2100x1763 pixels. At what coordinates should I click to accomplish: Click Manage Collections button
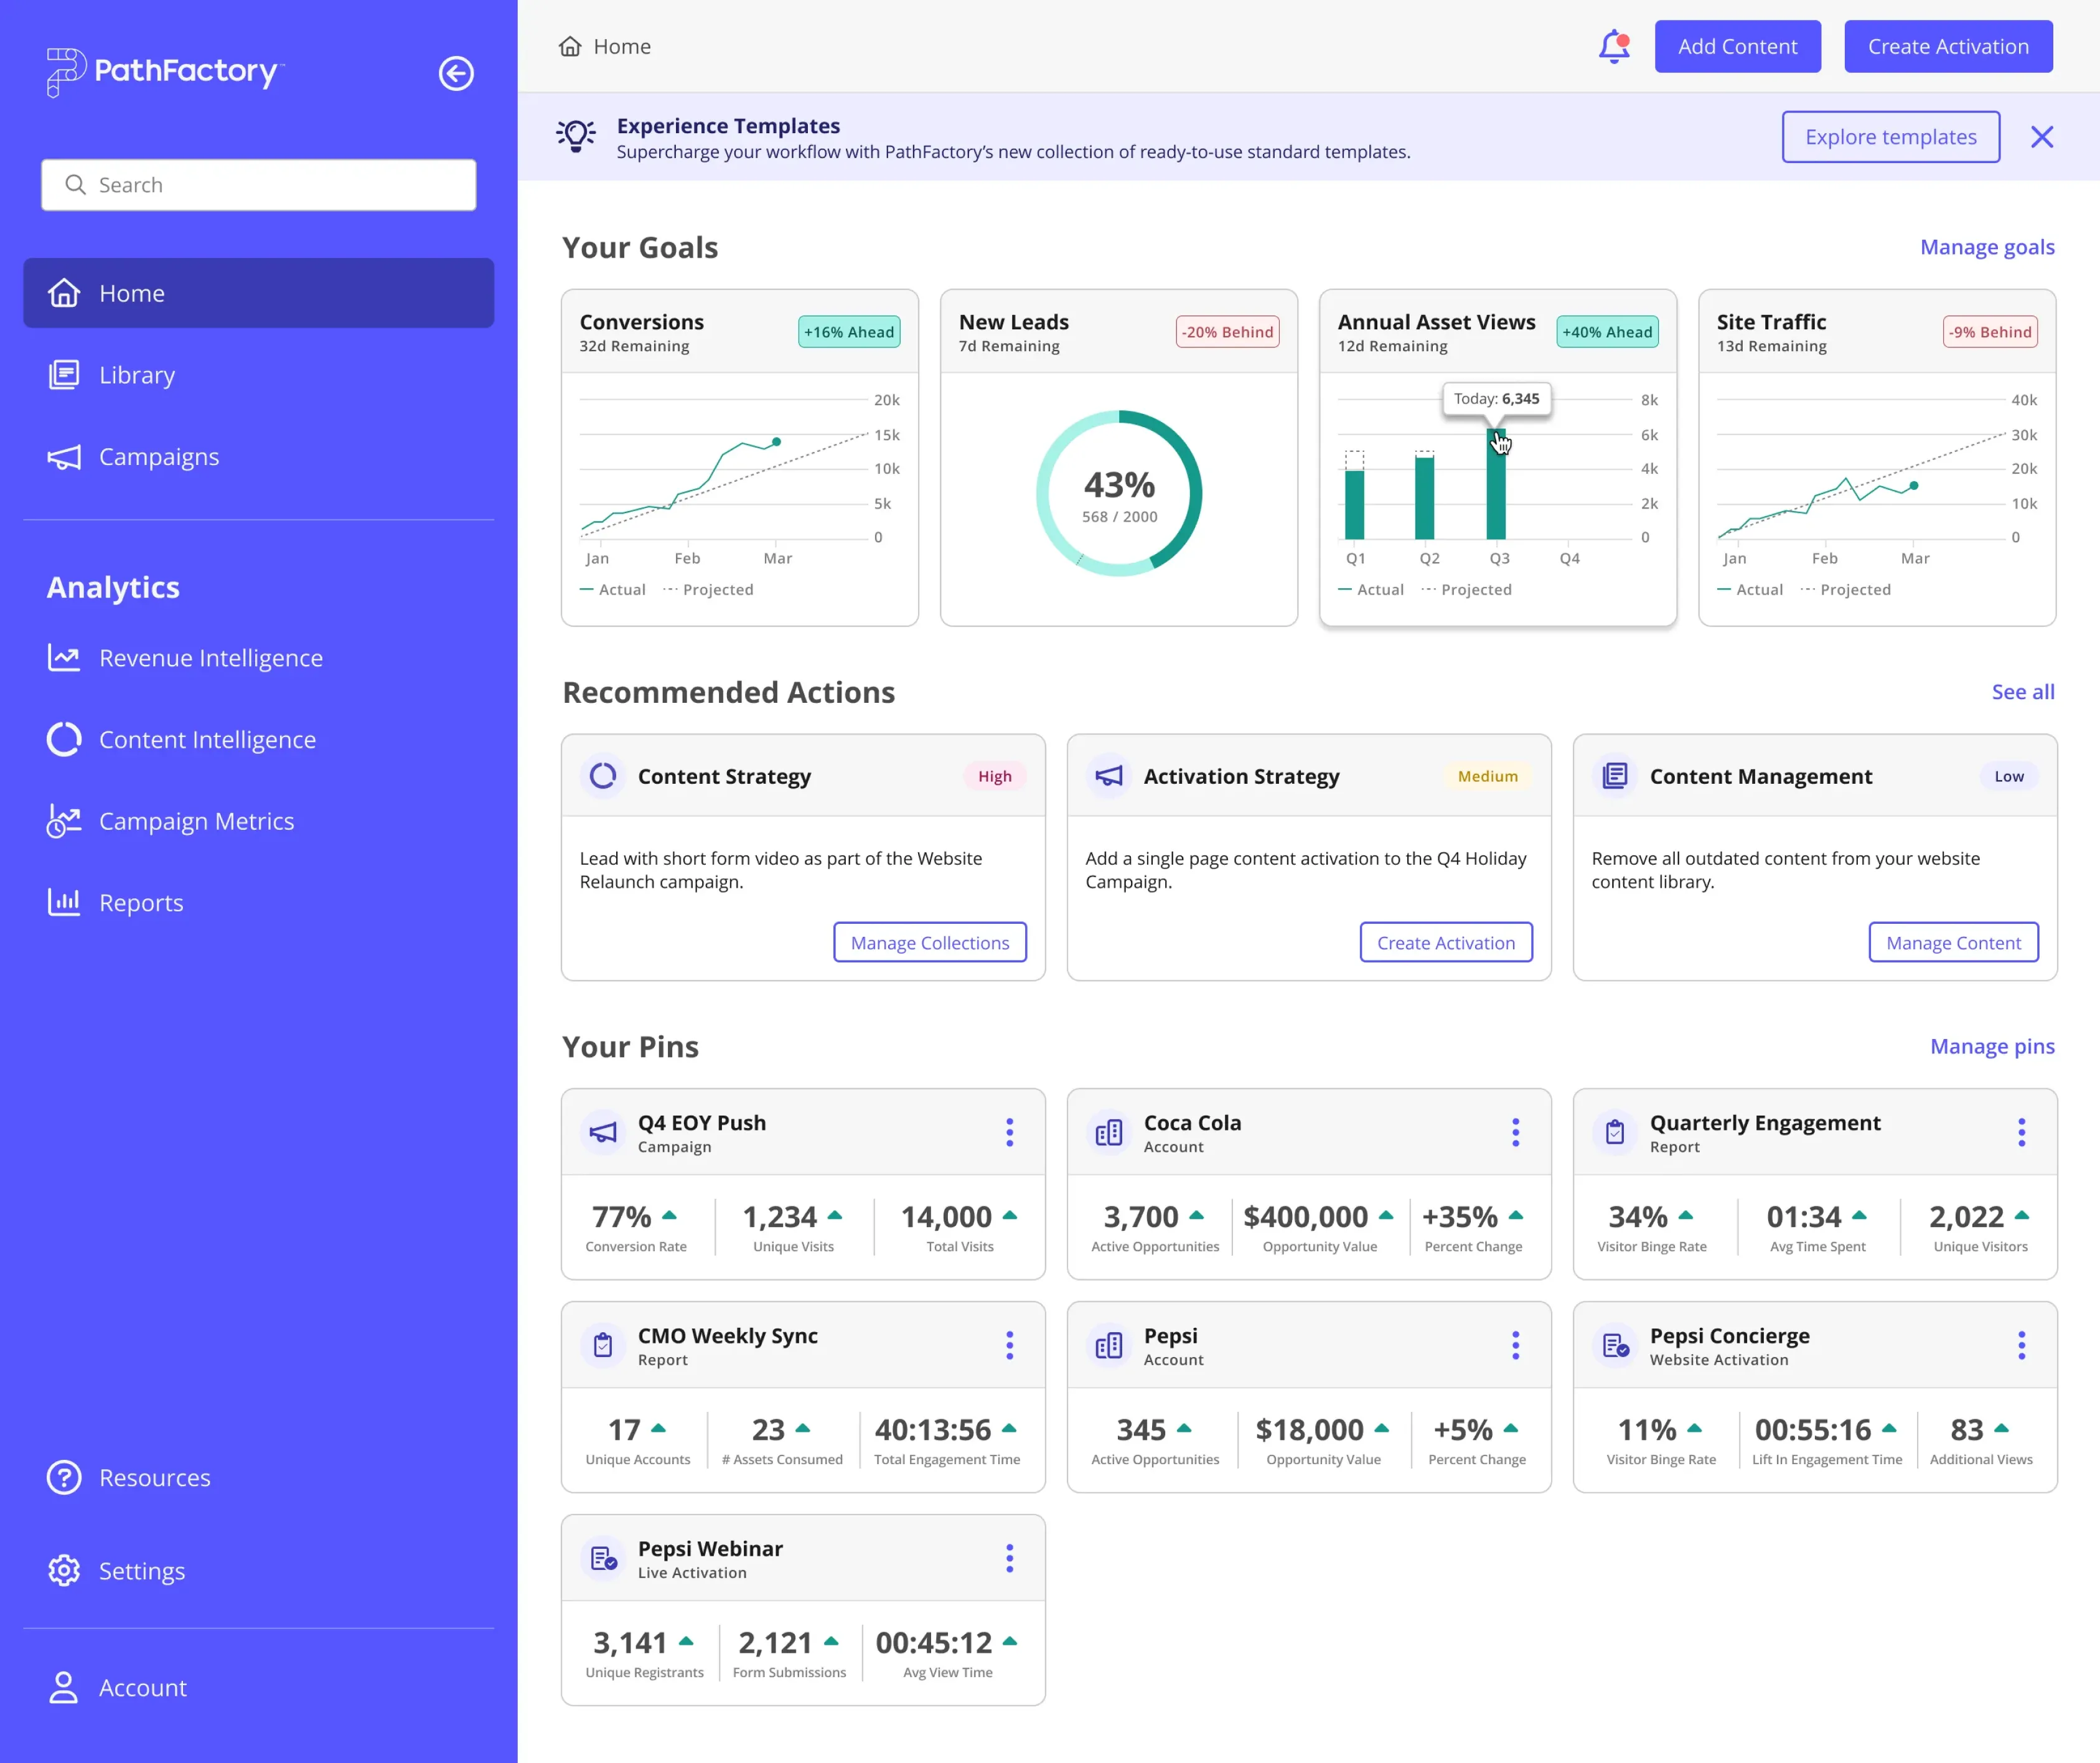930,943
